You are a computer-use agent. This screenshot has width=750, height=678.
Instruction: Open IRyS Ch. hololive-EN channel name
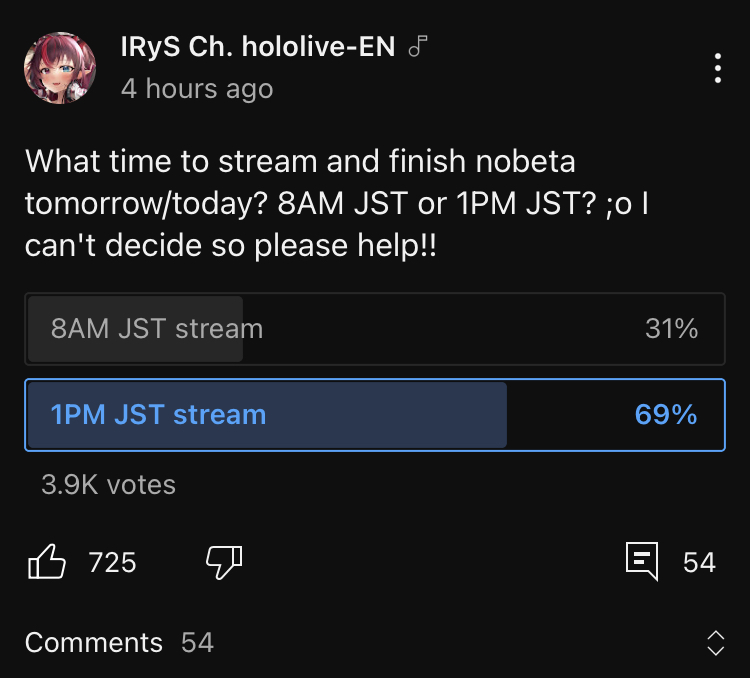click(x=257, y=47)
